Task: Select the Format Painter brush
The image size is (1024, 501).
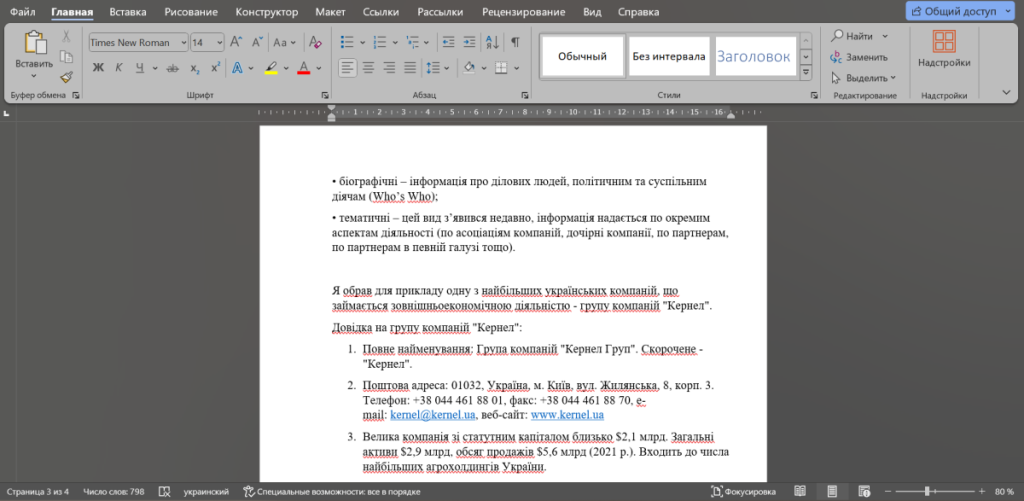Action: pos(66,77)
